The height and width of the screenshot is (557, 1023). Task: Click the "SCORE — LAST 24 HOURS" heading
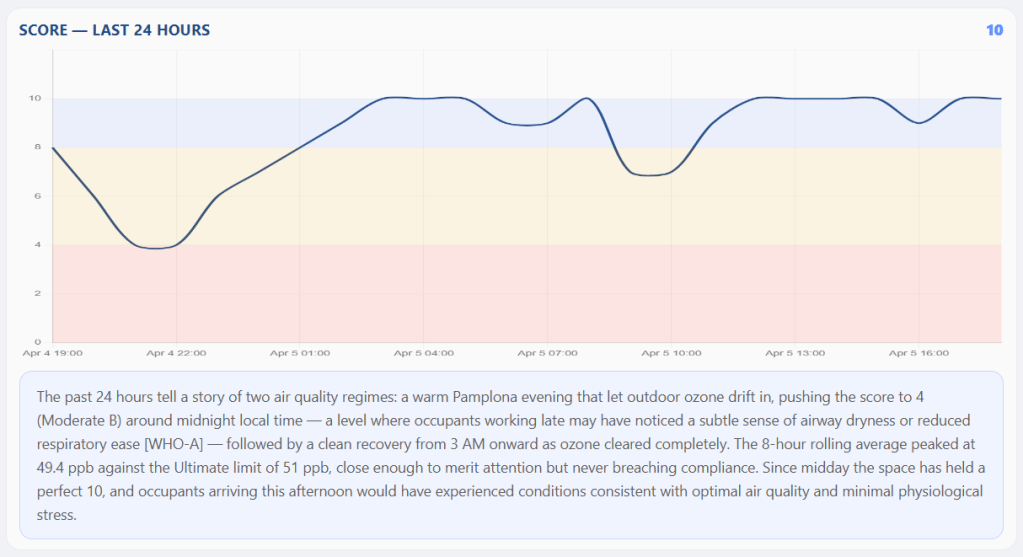point(114,30)
